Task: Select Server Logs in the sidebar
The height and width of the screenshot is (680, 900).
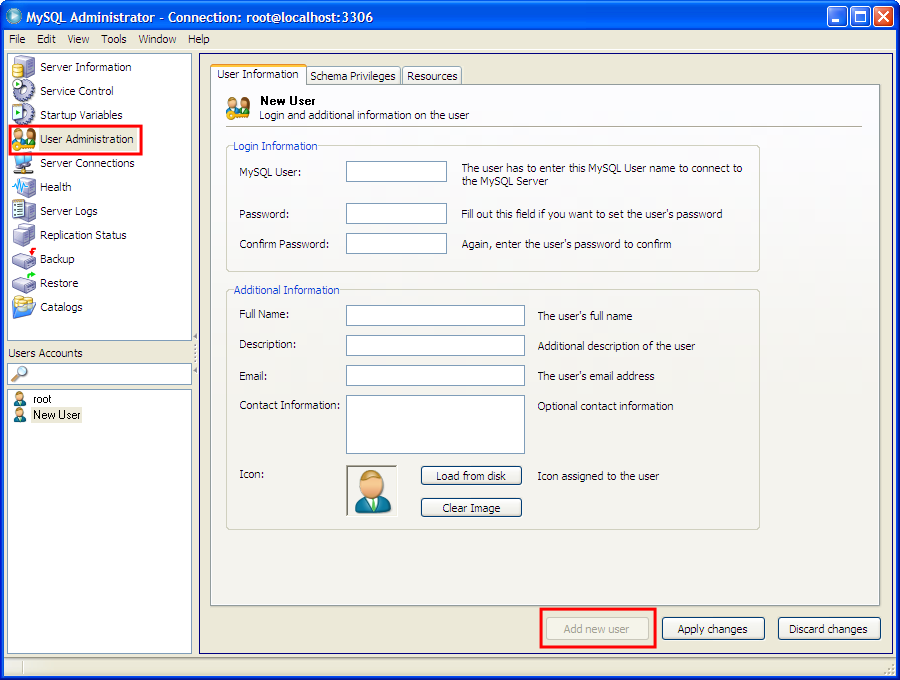Action: pos(69,211)
